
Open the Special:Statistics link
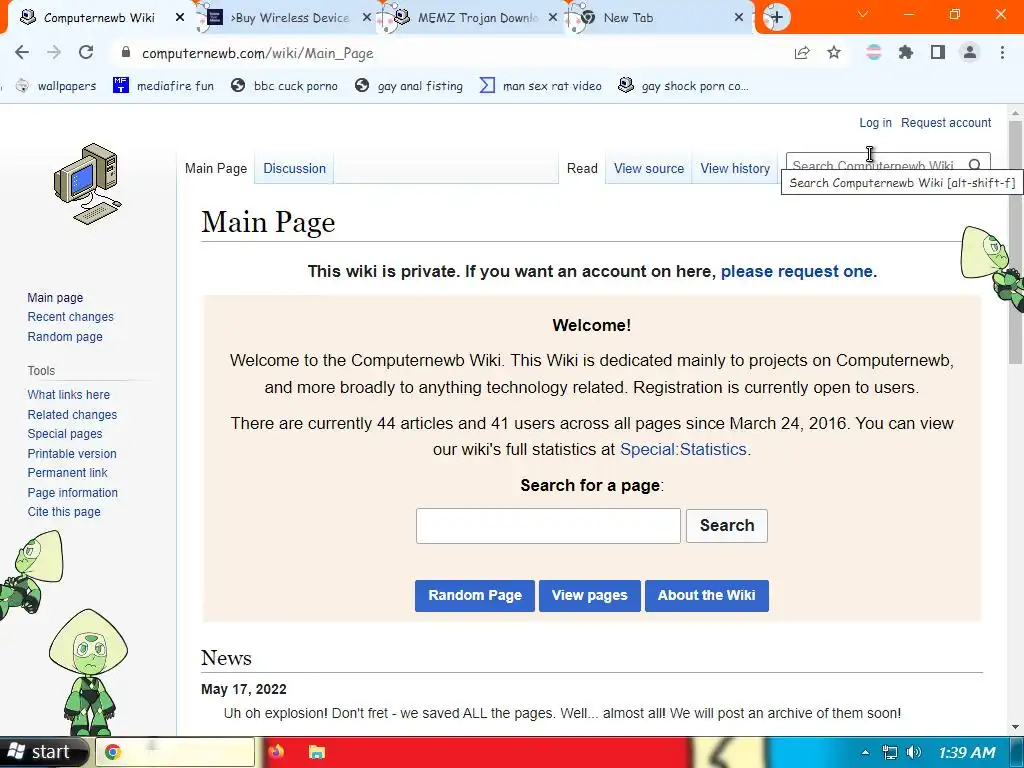pos(683,449)
